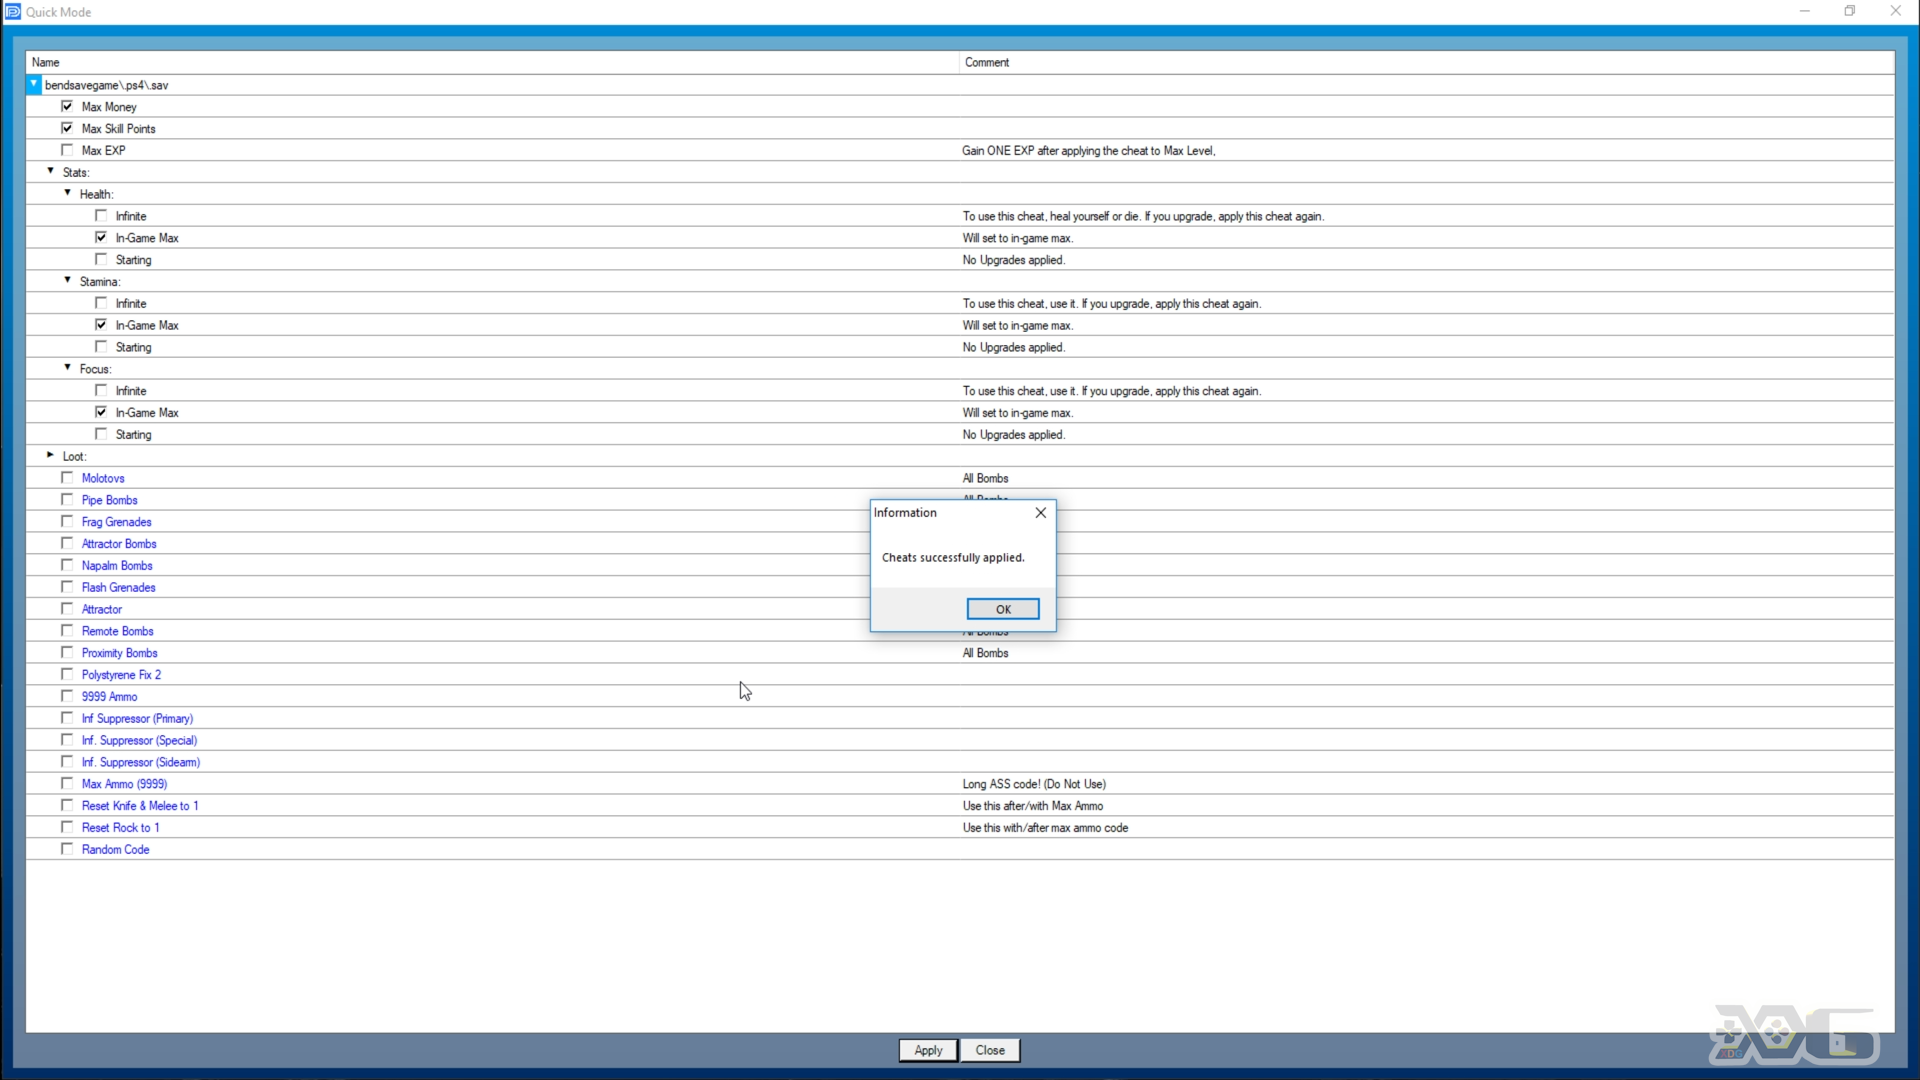Screen dimensions: 1920x1080
Task: Enable Random Code cheat entry
Action: (67, 849)
